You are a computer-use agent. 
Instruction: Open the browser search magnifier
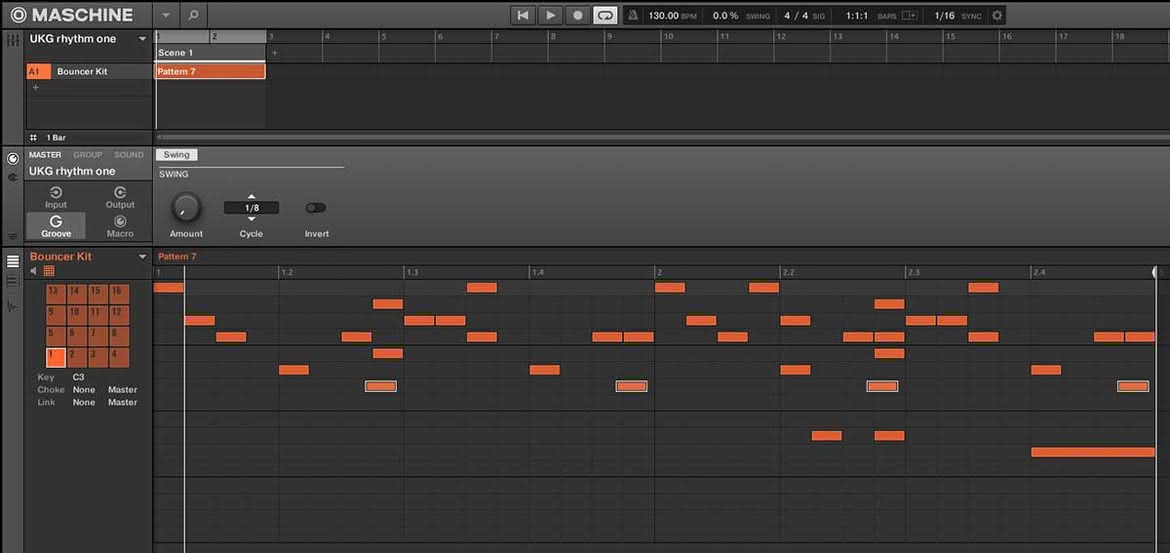(193, 15)
